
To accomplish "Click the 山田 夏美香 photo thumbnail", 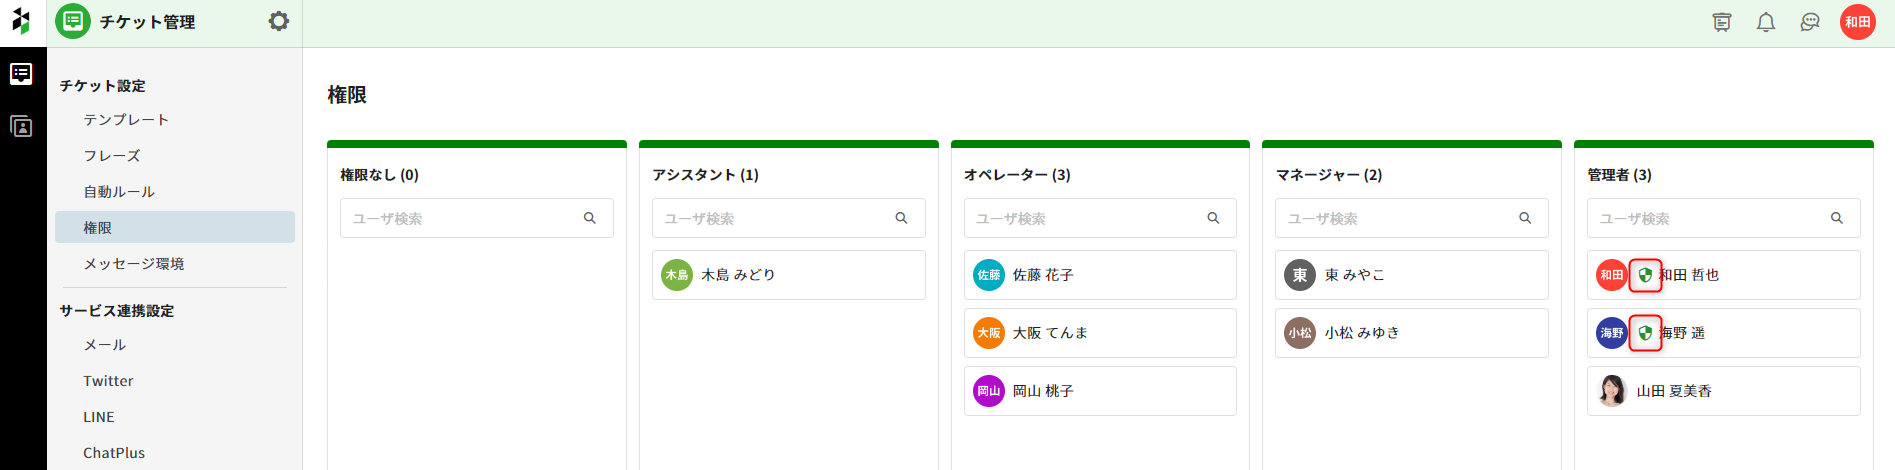I will 1612,391.
